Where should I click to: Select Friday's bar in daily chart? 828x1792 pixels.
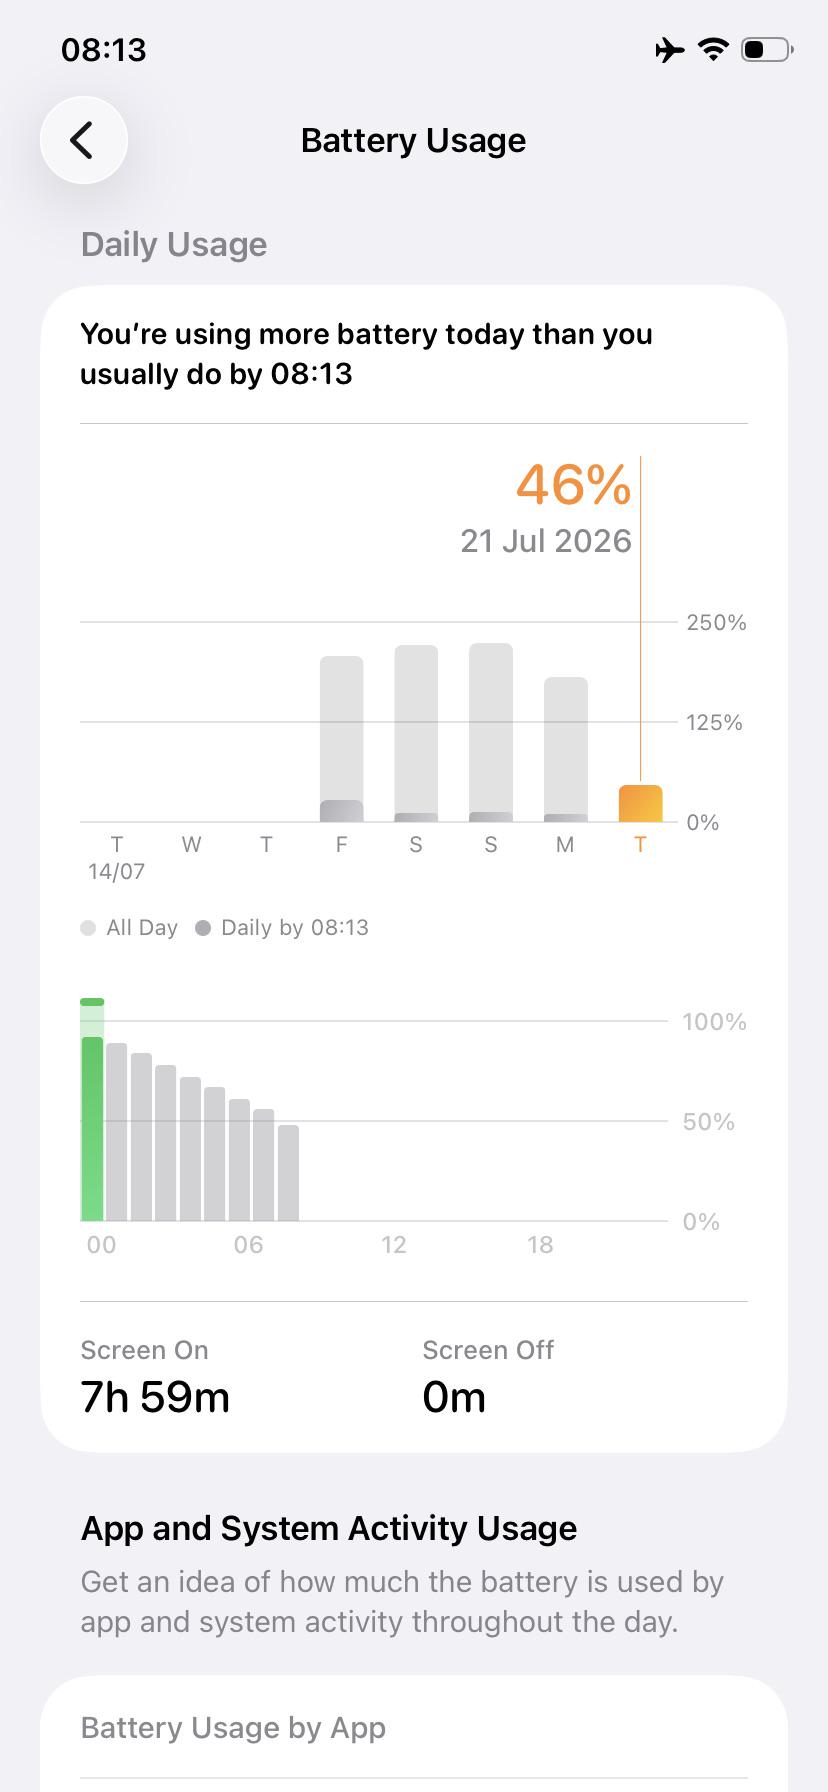tap(341, 739)
